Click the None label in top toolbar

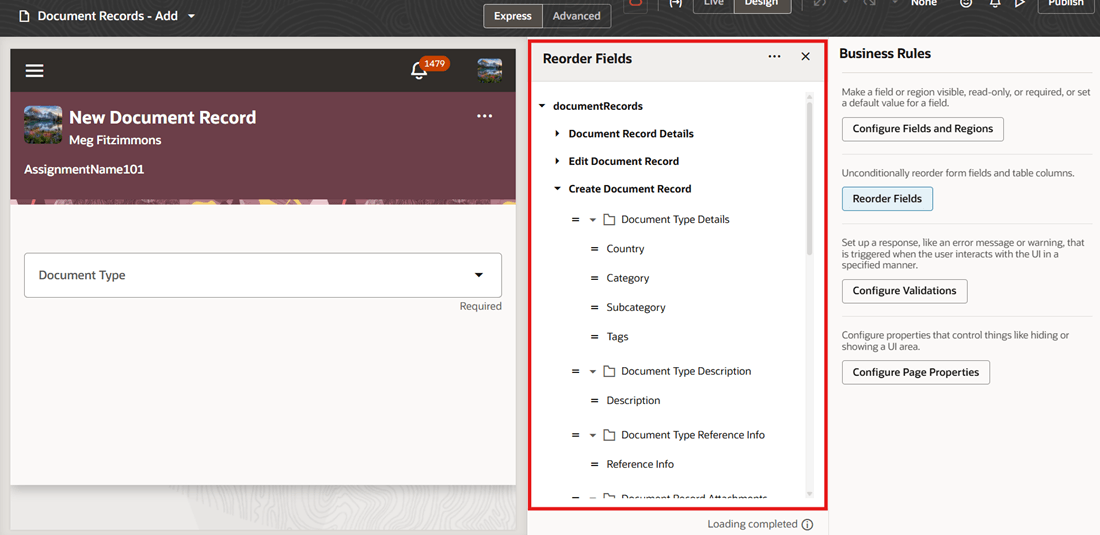point(924,4)
